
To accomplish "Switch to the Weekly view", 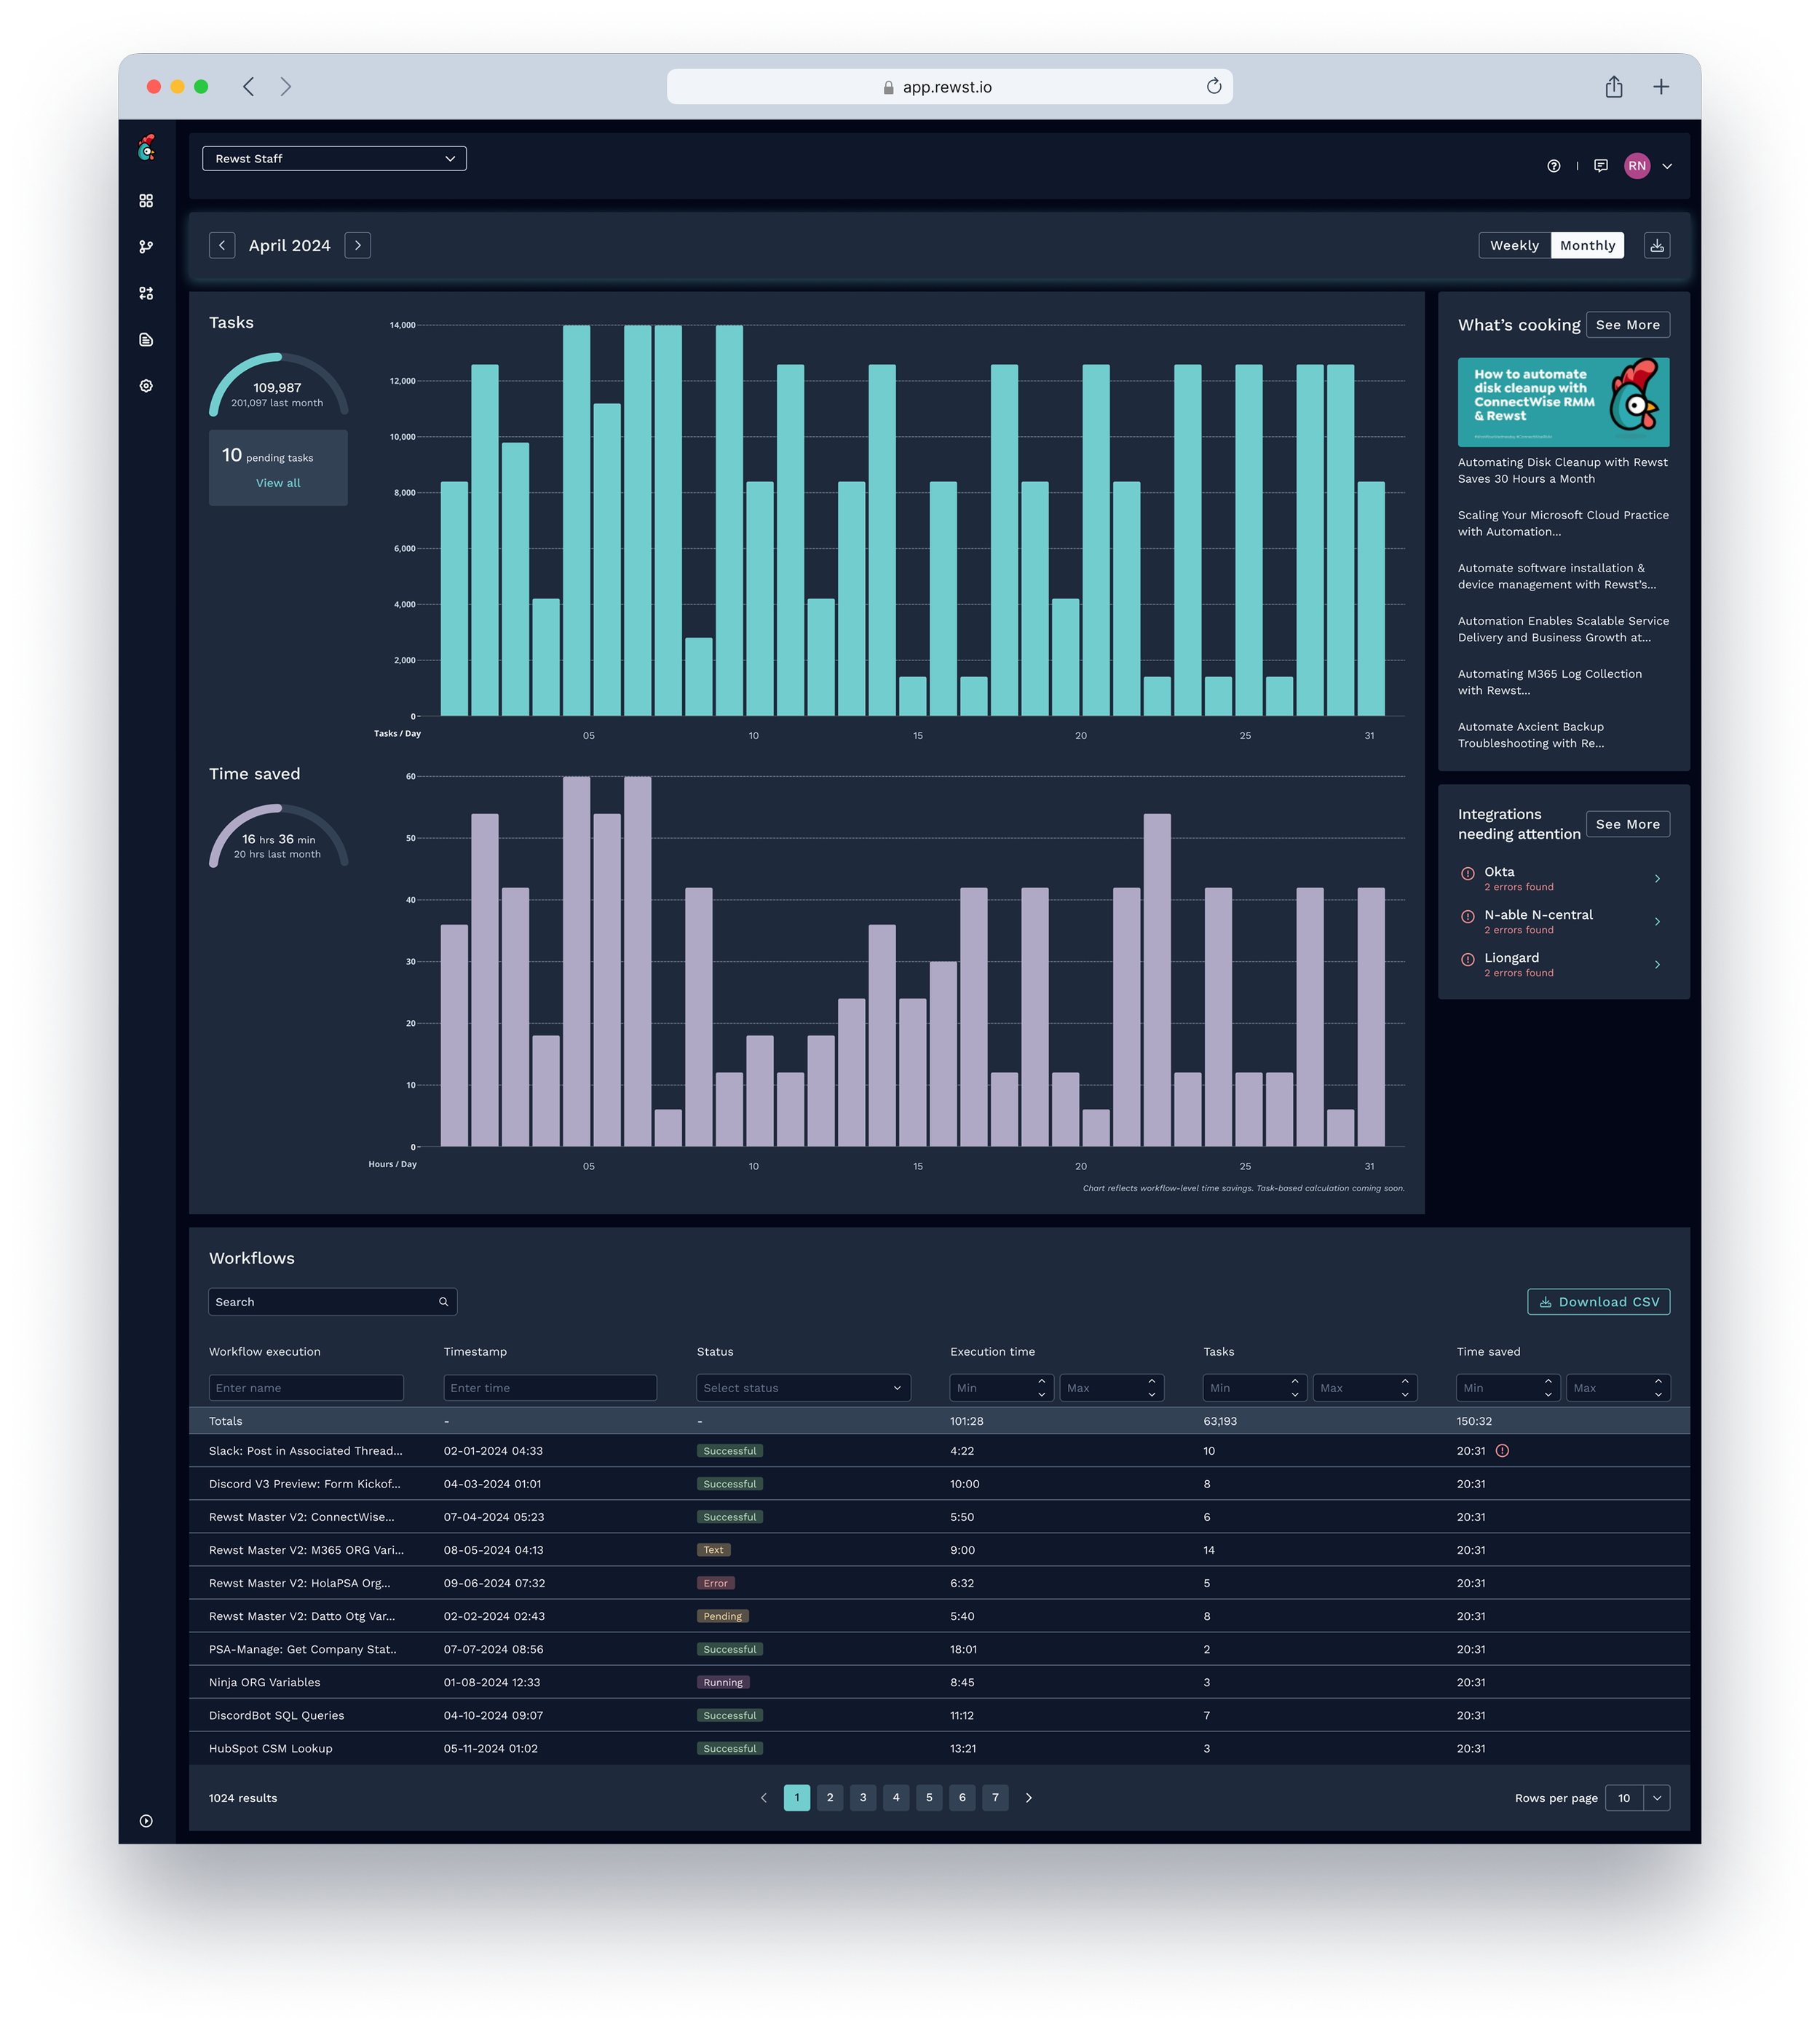I will [1513, 245].
